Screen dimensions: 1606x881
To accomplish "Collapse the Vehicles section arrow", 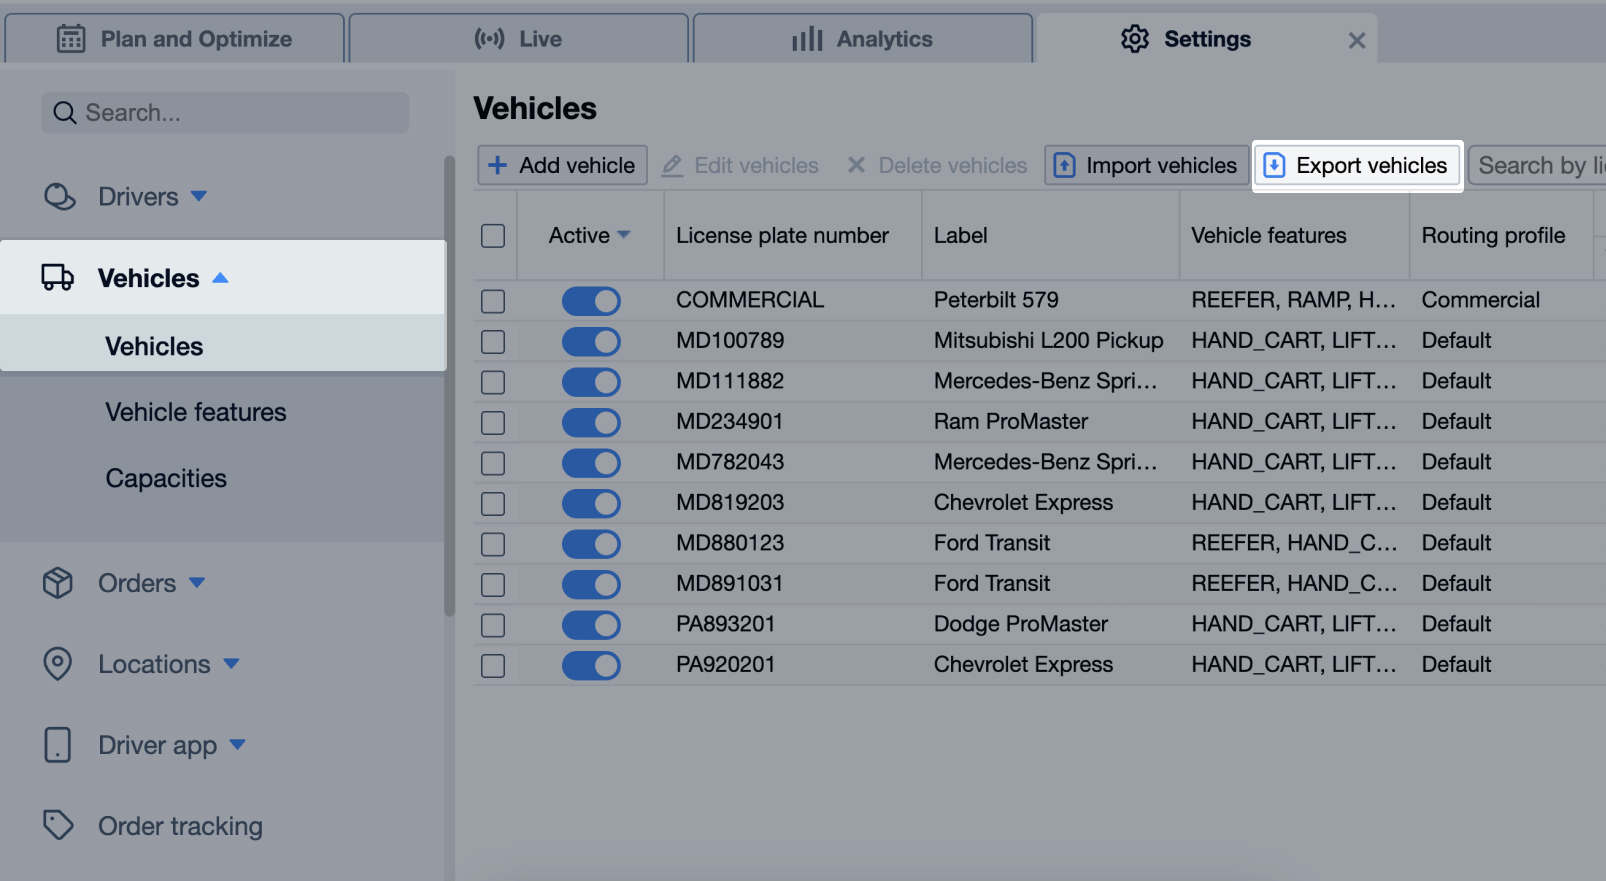I will pyautogui.click(x=221, y=278).
